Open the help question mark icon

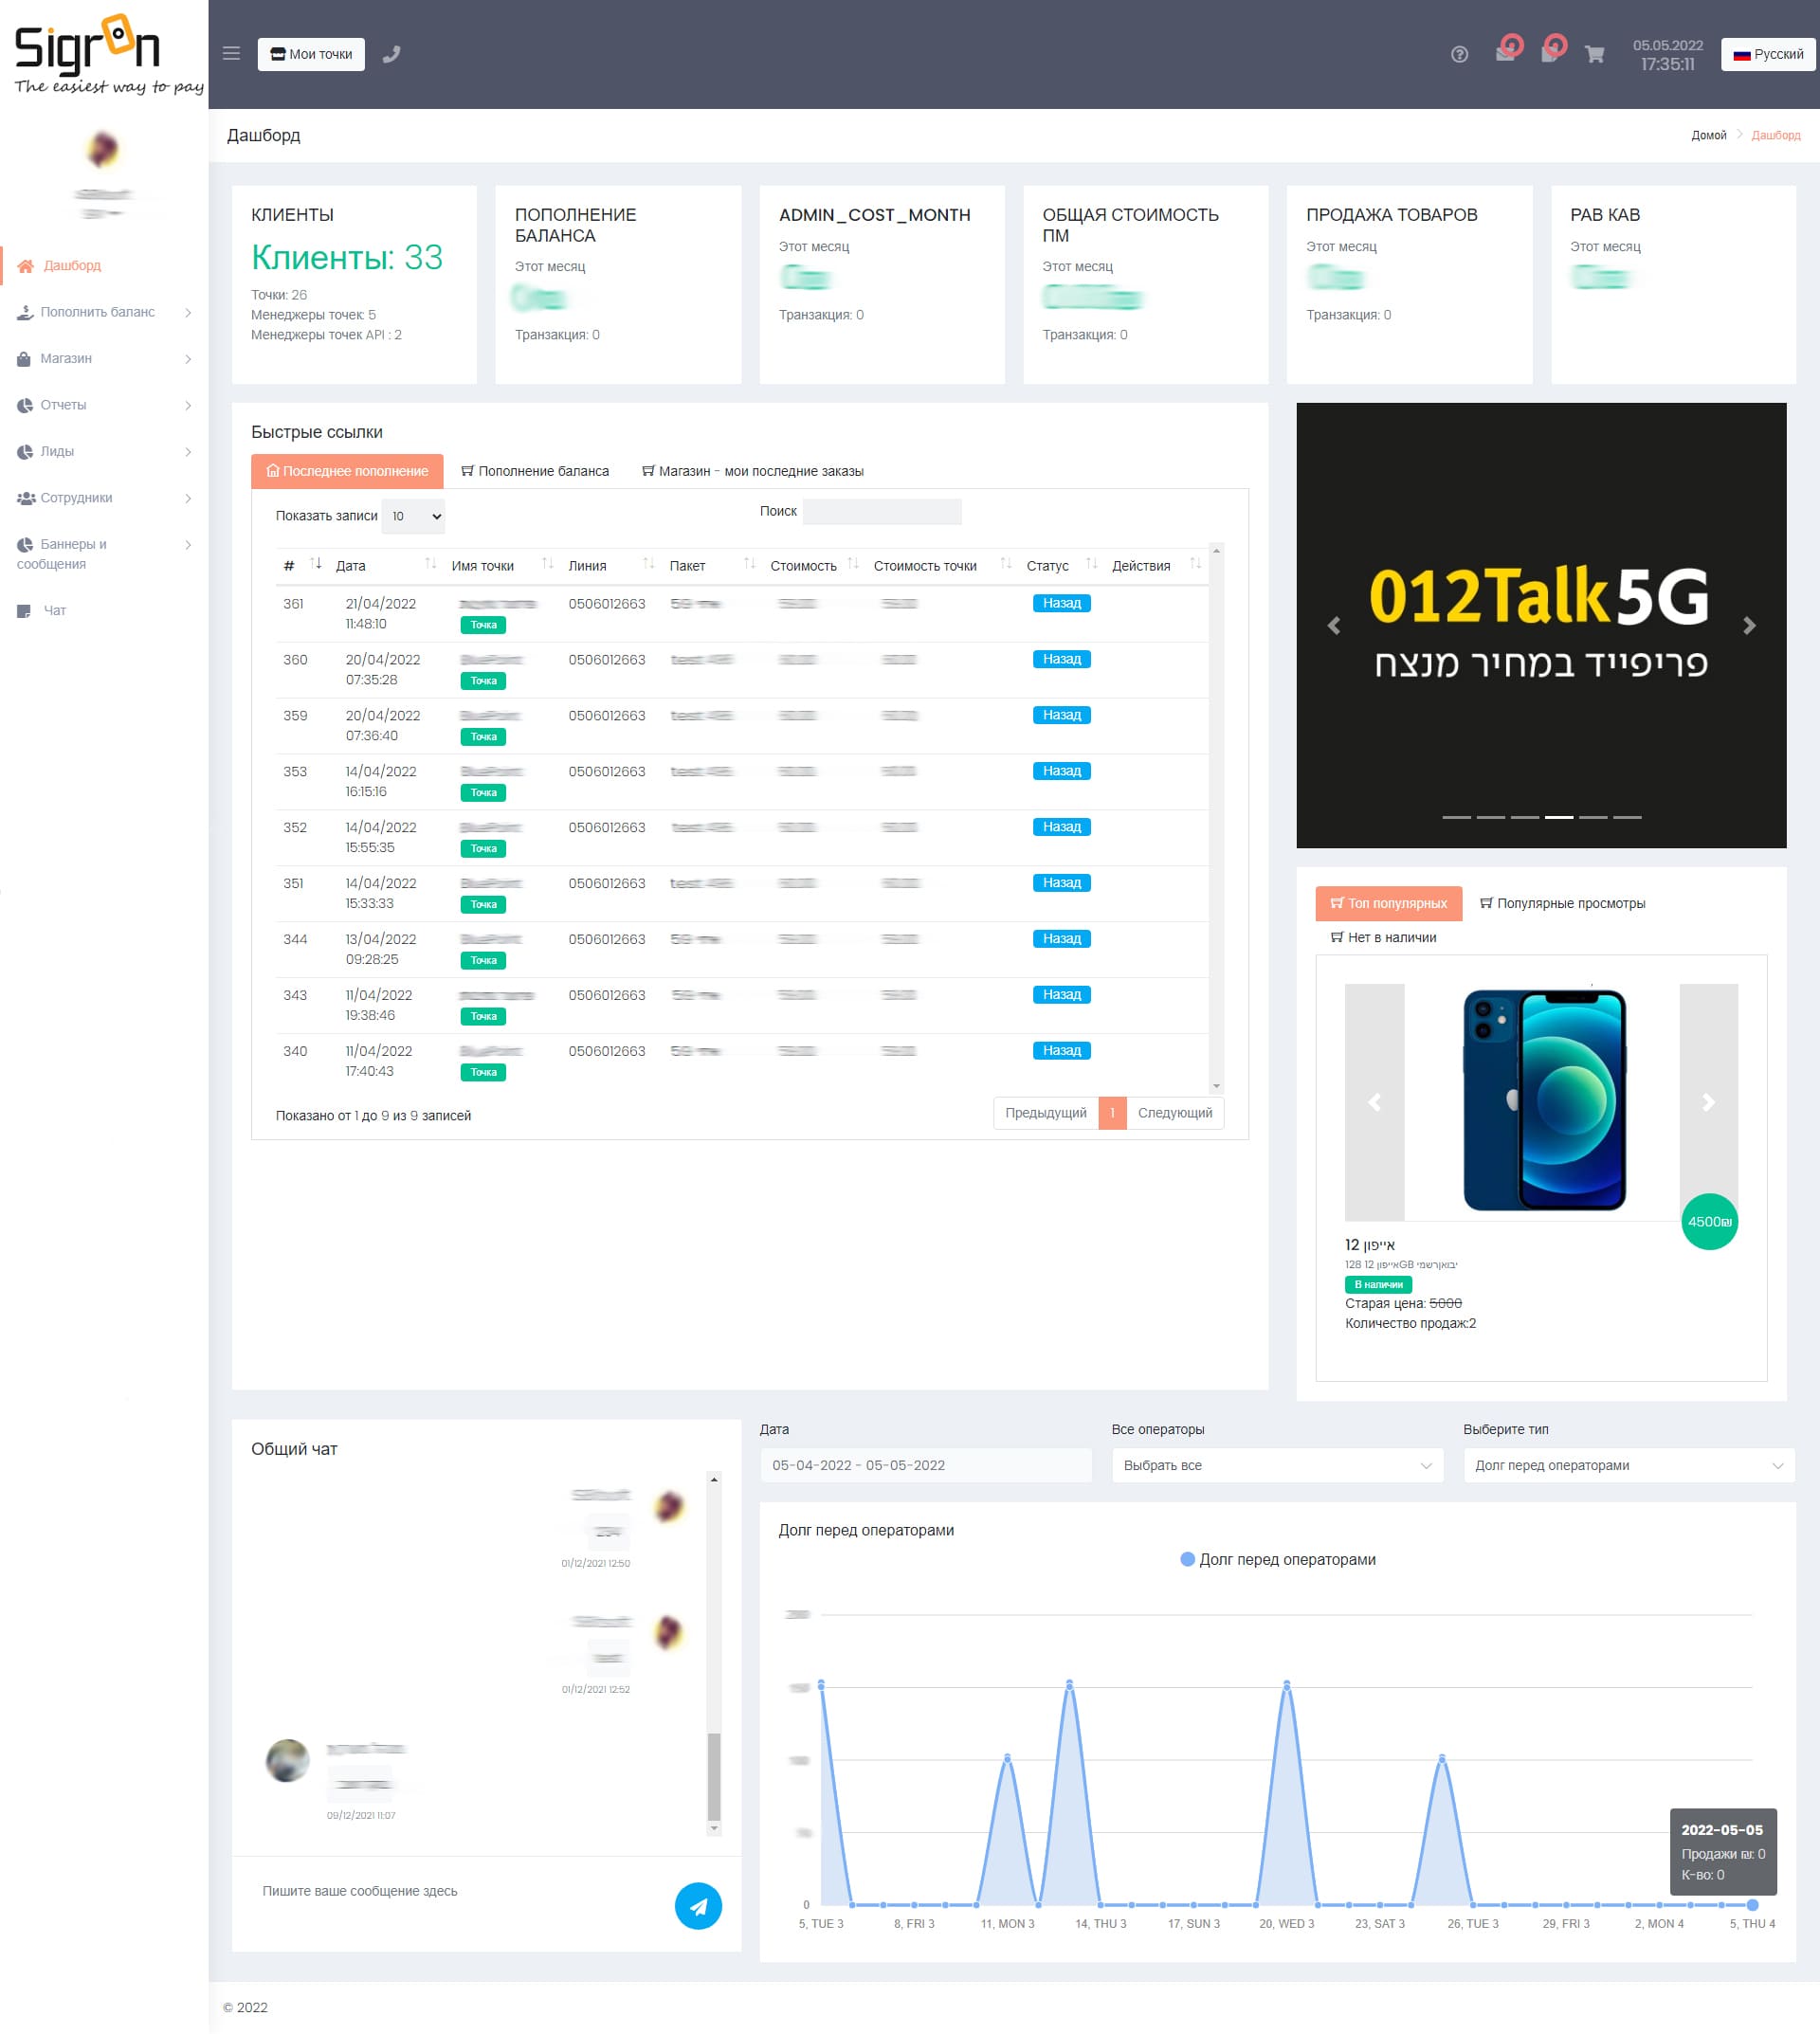[1459, 55]
